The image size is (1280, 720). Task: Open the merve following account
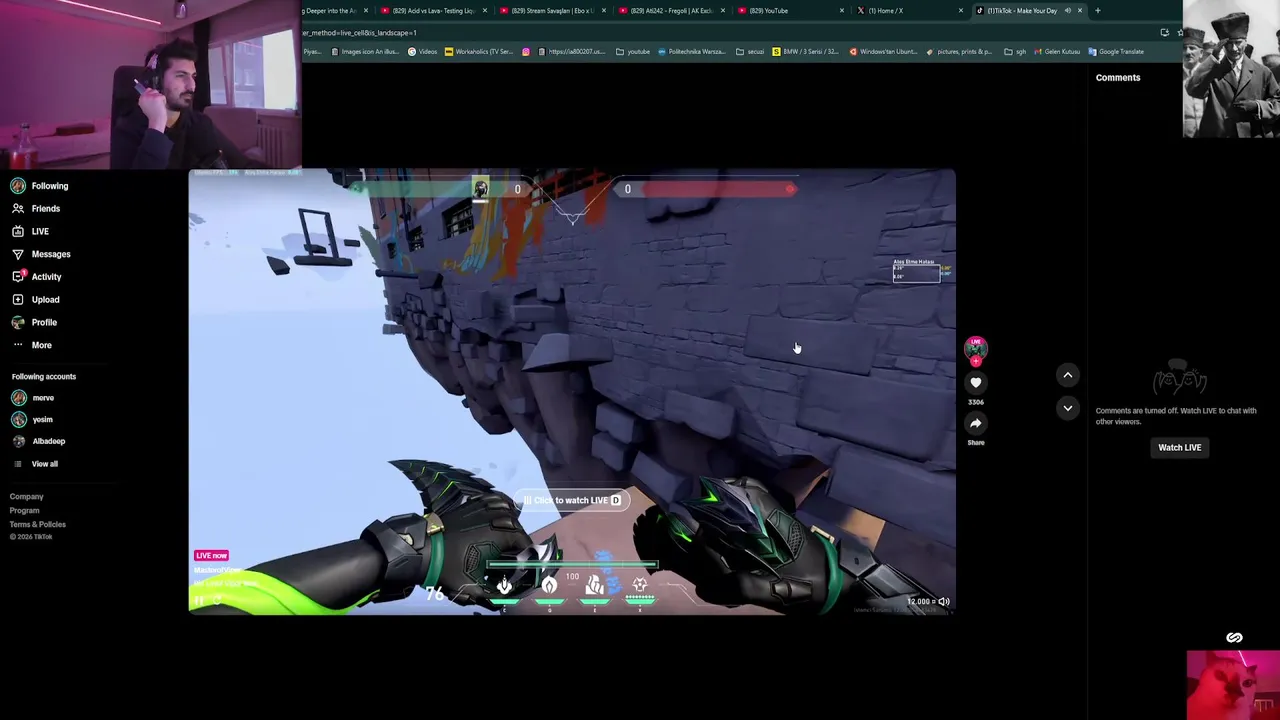[x=33, y=398]
